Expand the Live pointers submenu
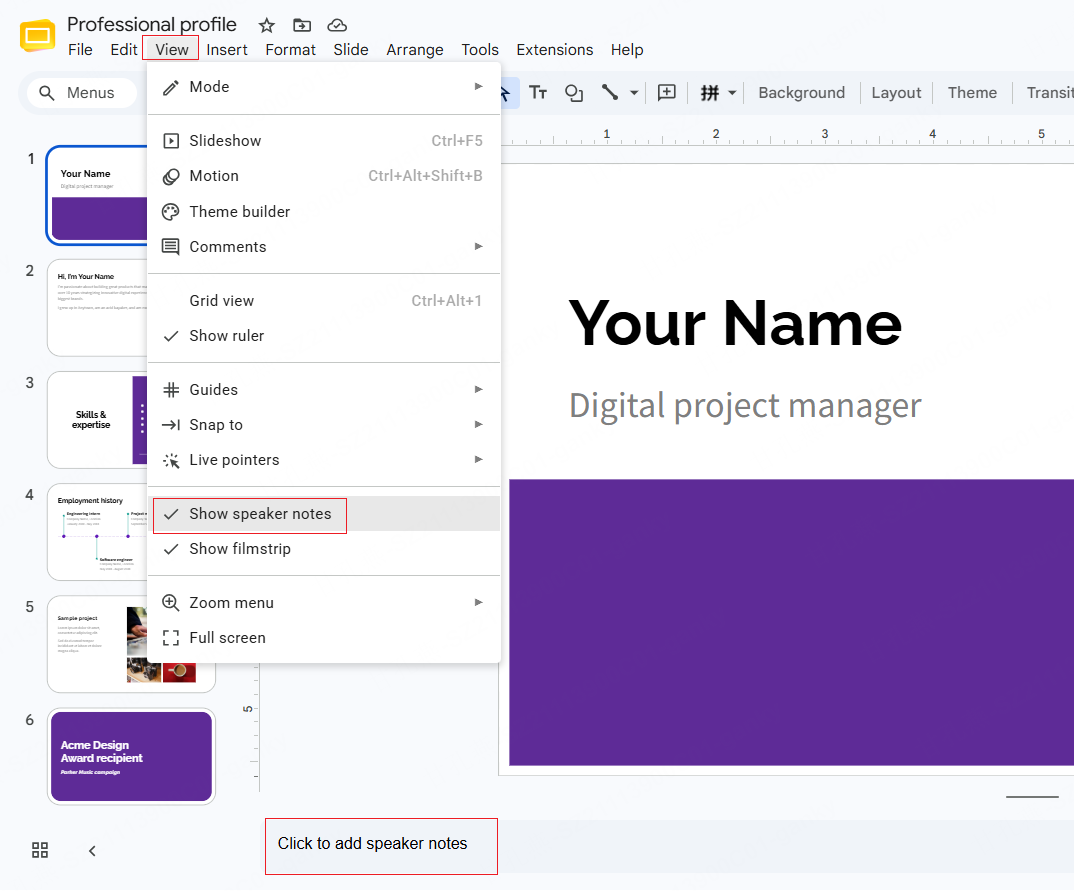Image resolution: width=1074 pixels, height=891 pixels. pos(323,460)
